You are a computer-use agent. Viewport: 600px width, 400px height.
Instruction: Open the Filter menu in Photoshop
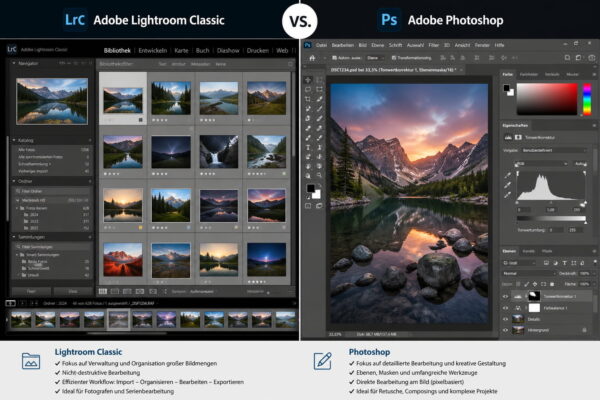434,45
